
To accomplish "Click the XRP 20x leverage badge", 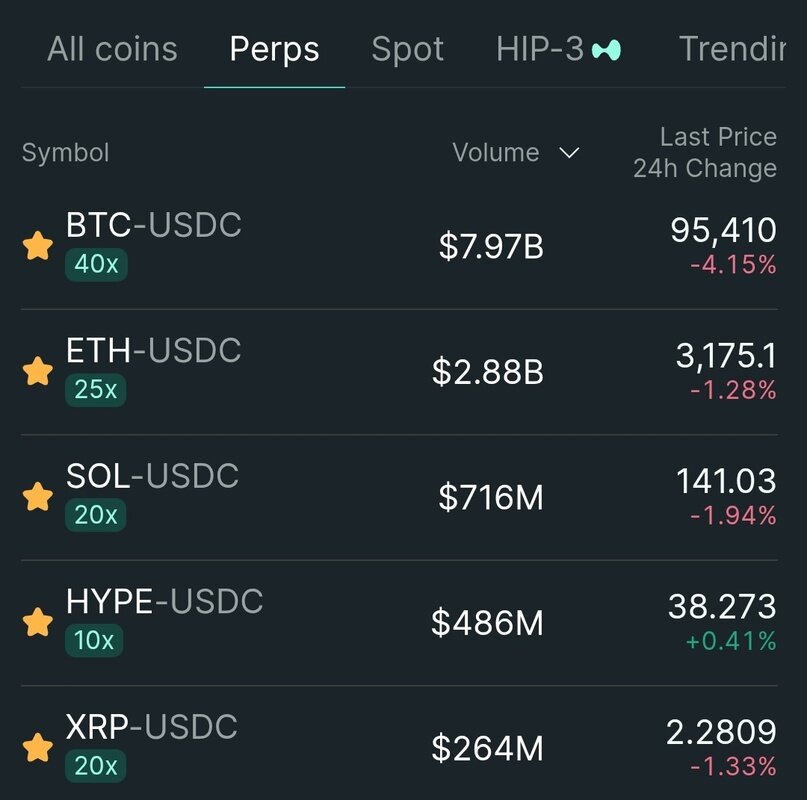I will (96, 766).
